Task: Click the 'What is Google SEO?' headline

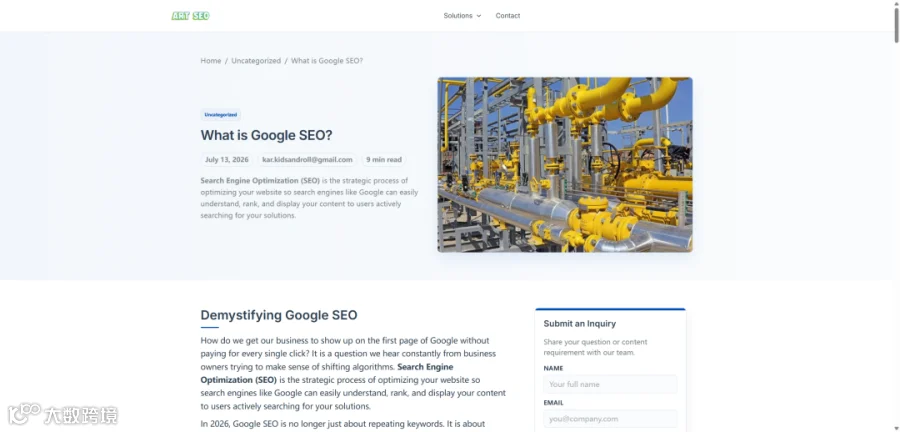Action: (266, 135)
